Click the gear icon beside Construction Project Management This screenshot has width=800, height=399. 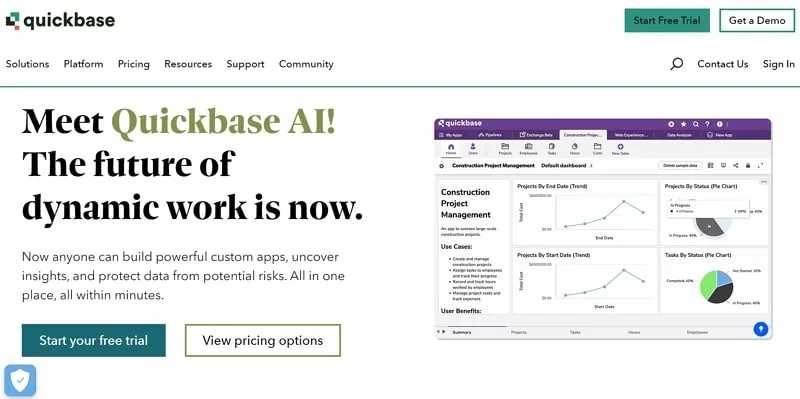pyautogui.click(x=441, y=166)
